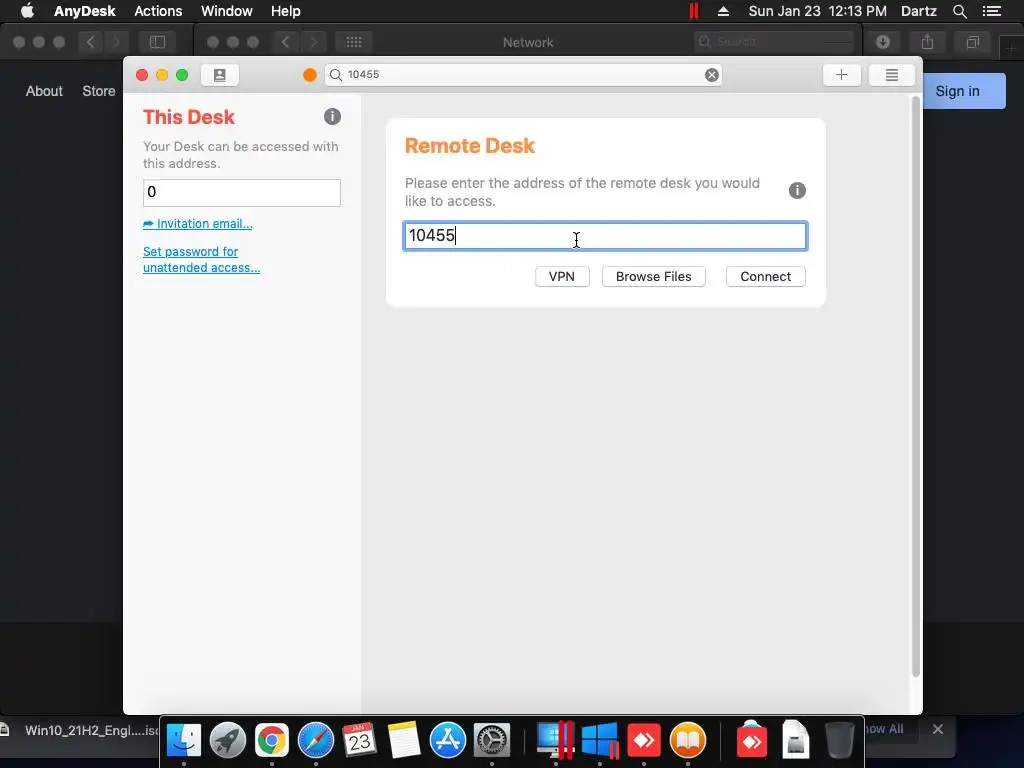Open the AnyDesk application menu
The width and height of the screenshot is (1024, 768).
(x=84, y=11)
